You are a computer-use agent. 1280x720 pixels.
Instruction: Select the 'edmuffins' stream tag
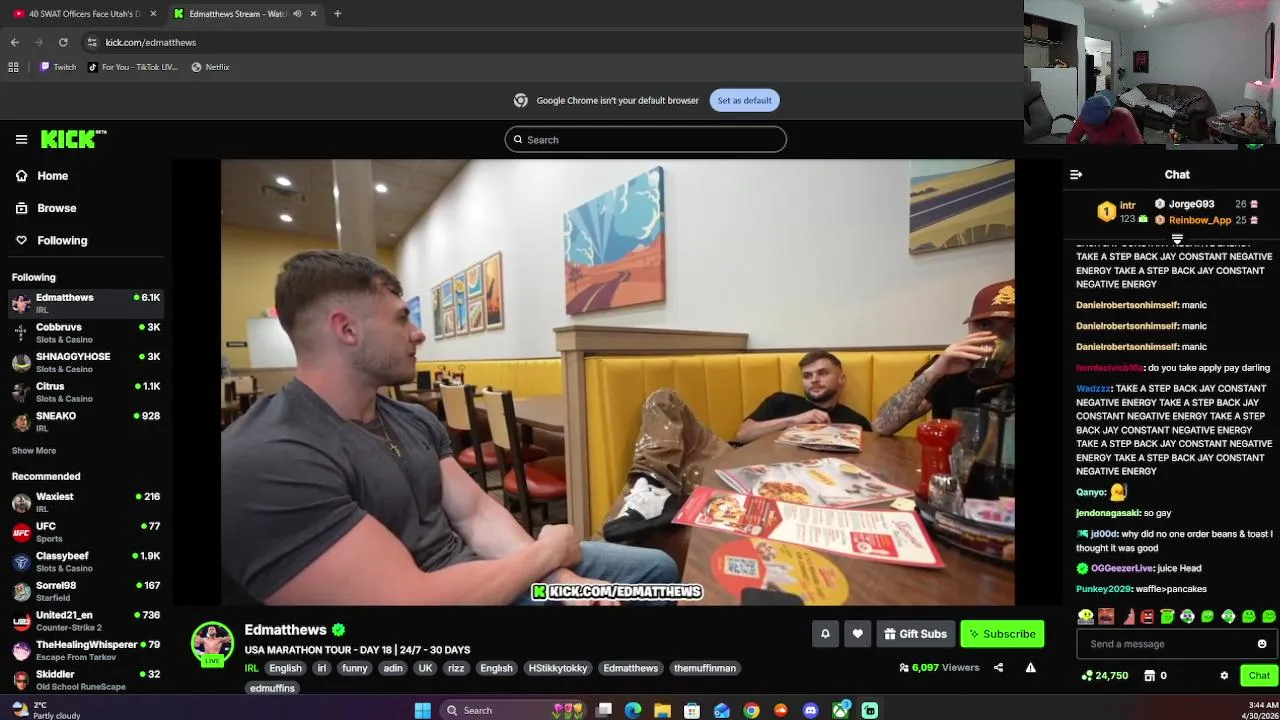(272, 688)
